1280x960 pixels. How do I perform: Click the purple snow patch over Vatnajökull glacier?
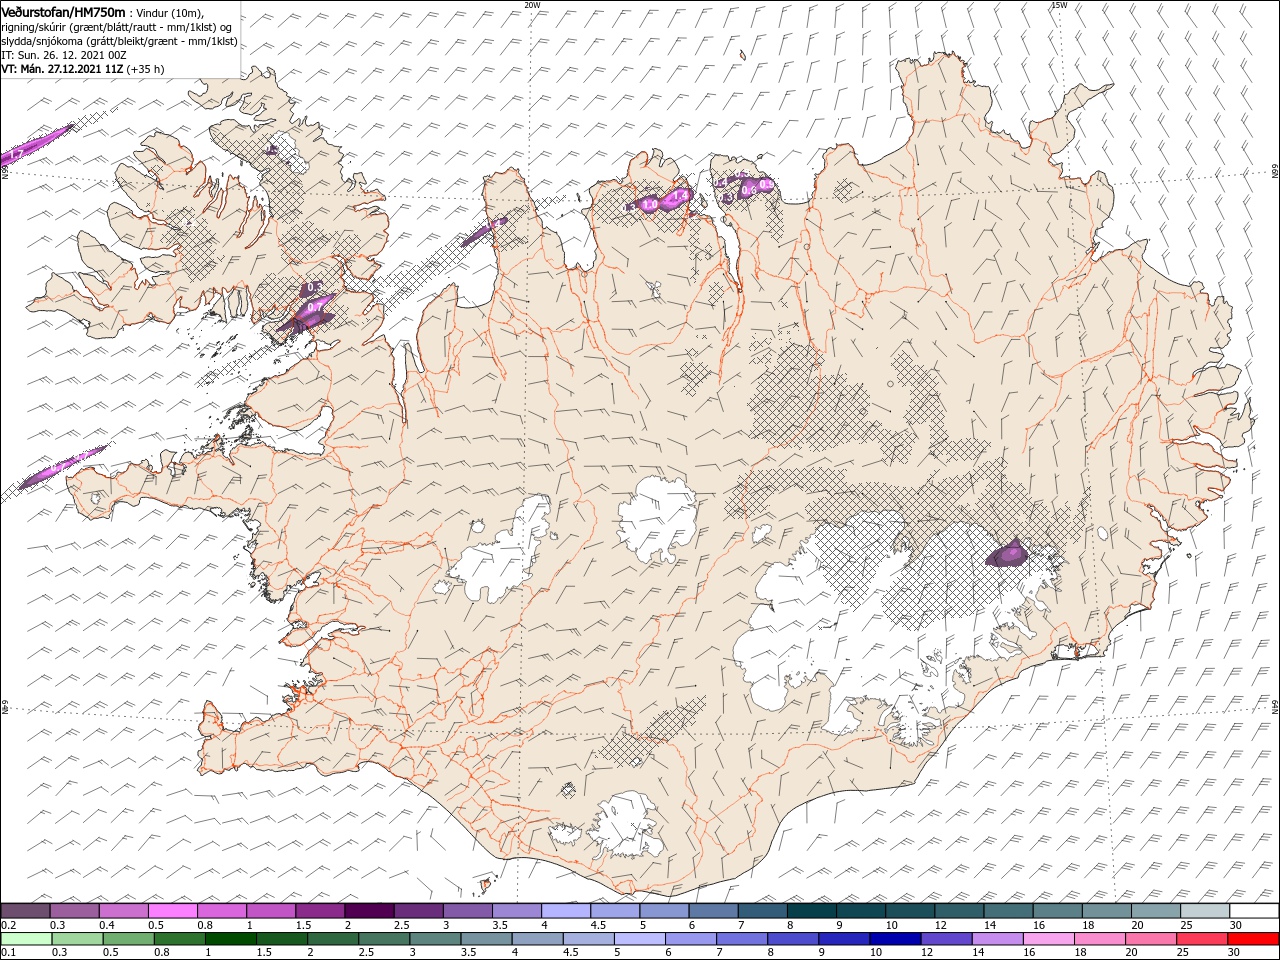pyautogui.click(x=1008, y=553)
